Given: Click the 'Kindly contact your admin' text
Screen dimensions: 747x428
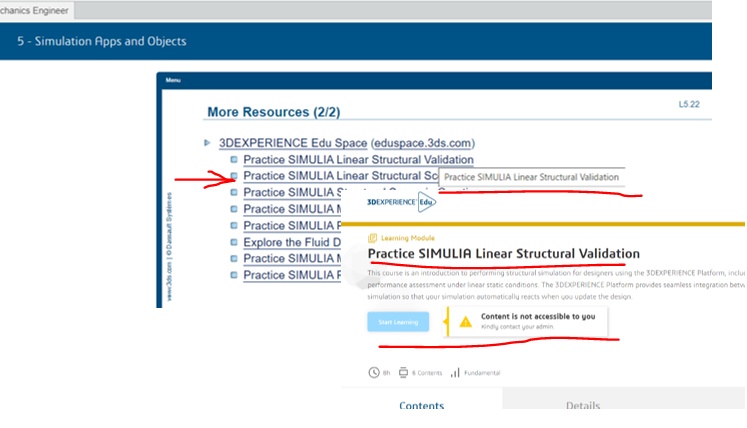Looking at the screenshot, I should click(x=517, y=327).
